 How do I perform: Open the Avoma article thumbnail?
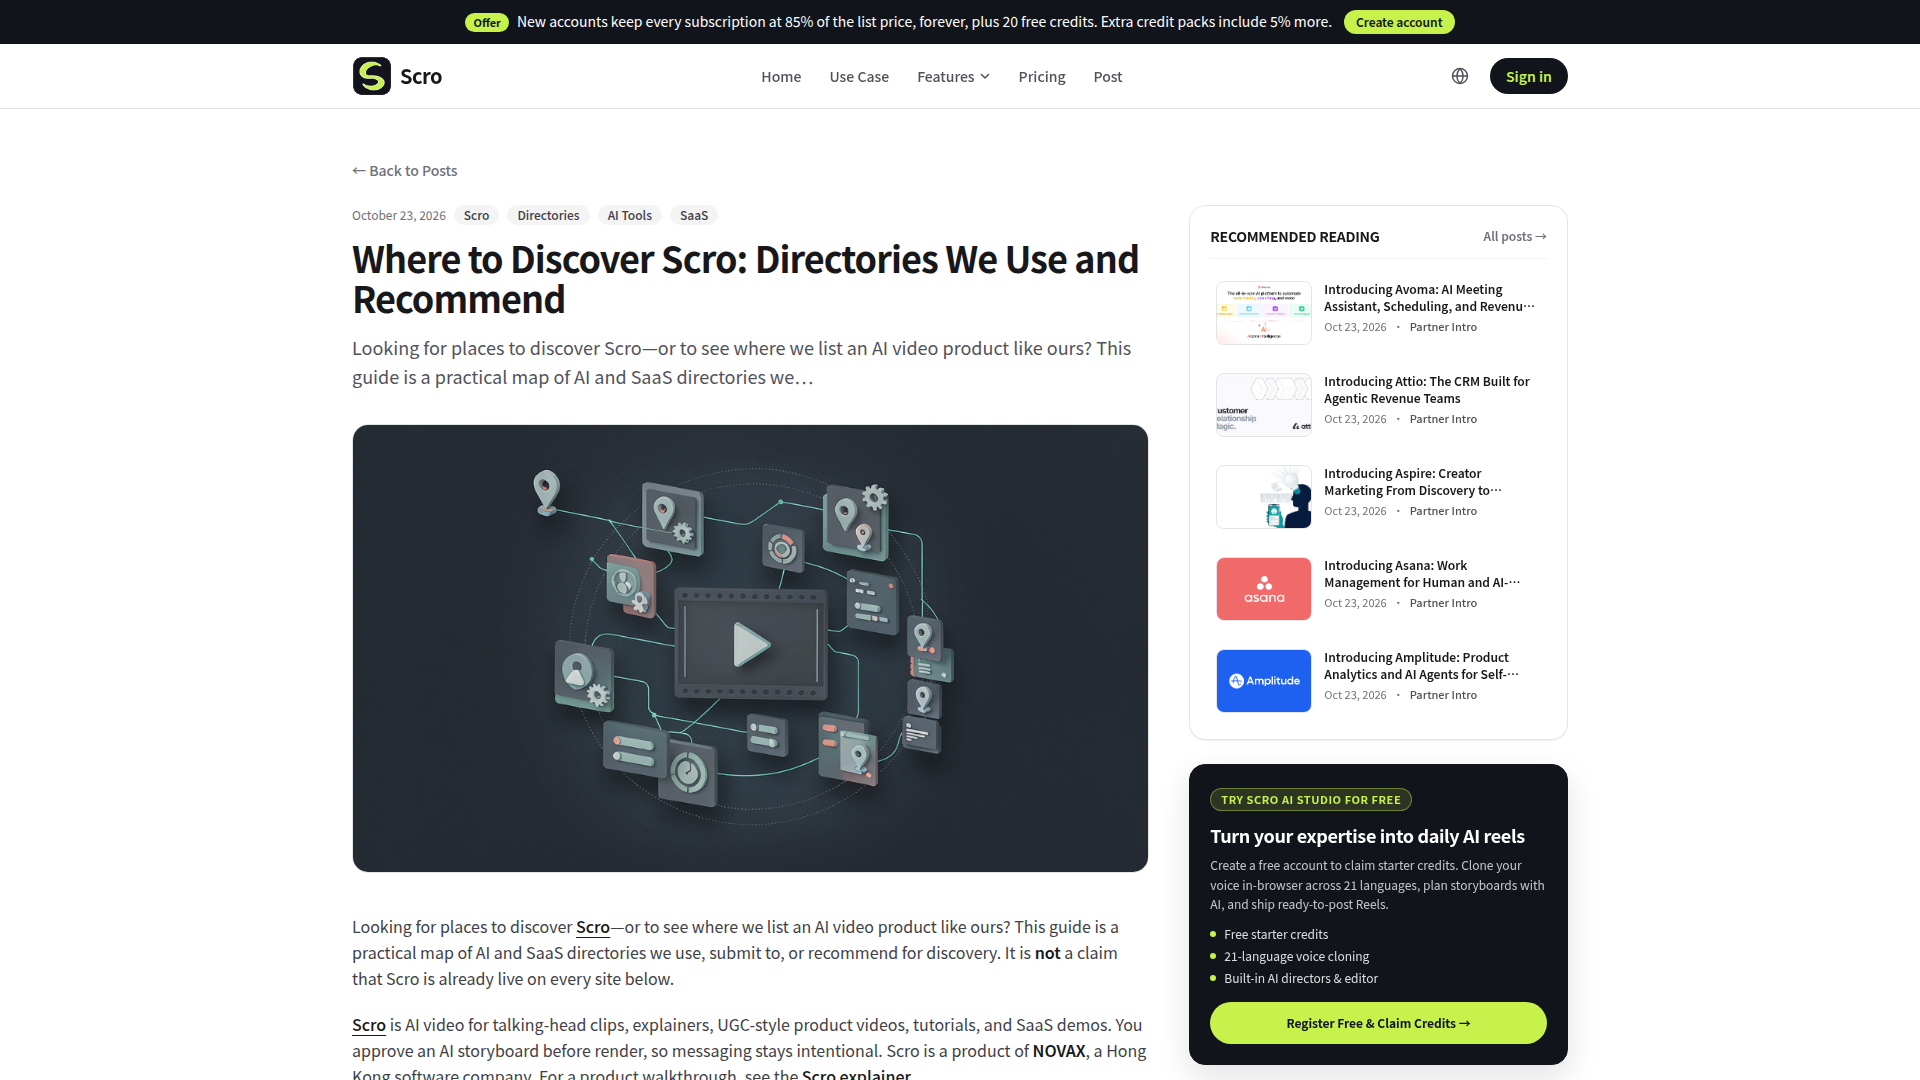pyautogui.click(x=1264, y=313)
